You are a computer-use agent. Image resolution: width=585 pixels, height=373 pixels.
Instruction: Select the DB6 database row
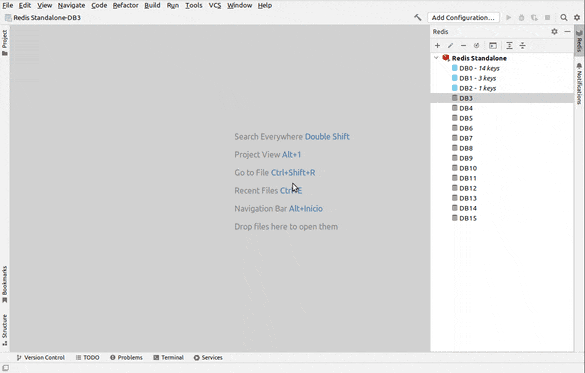502,128
